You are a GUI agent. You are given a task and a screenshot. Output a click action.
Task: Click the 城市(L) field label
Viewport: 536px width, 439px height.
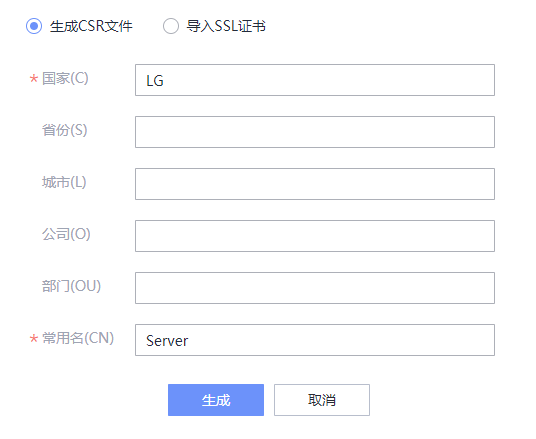(x=64, y=182)
